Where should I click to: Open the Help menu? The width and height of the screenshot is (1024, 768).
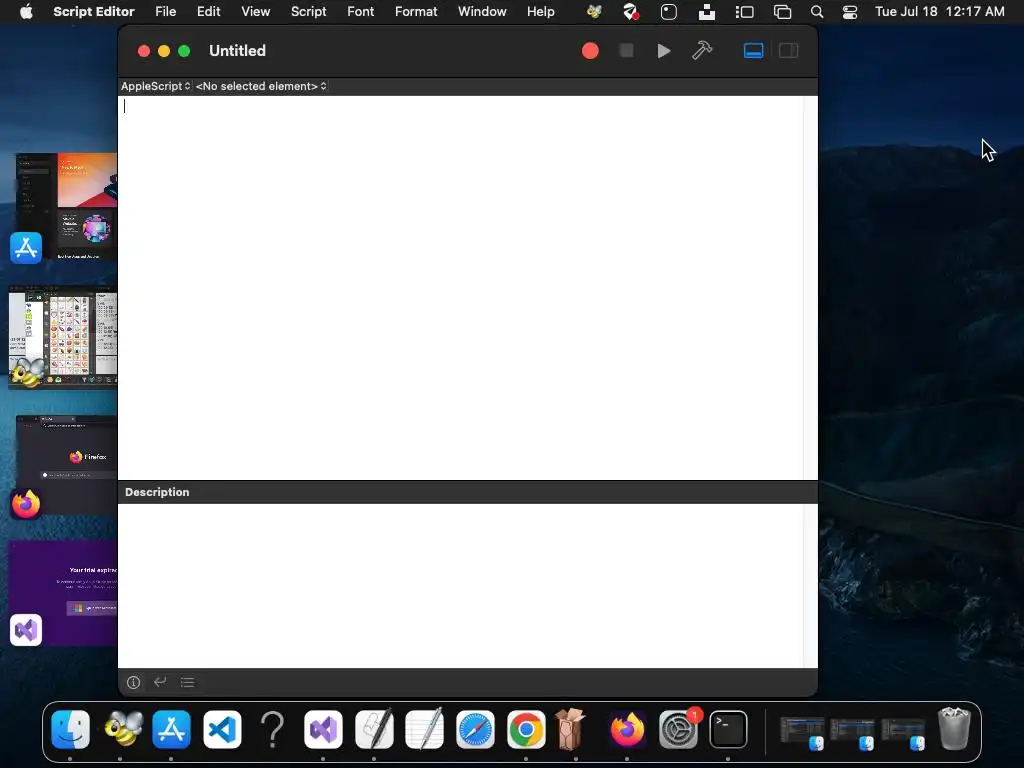pos(541,12)
